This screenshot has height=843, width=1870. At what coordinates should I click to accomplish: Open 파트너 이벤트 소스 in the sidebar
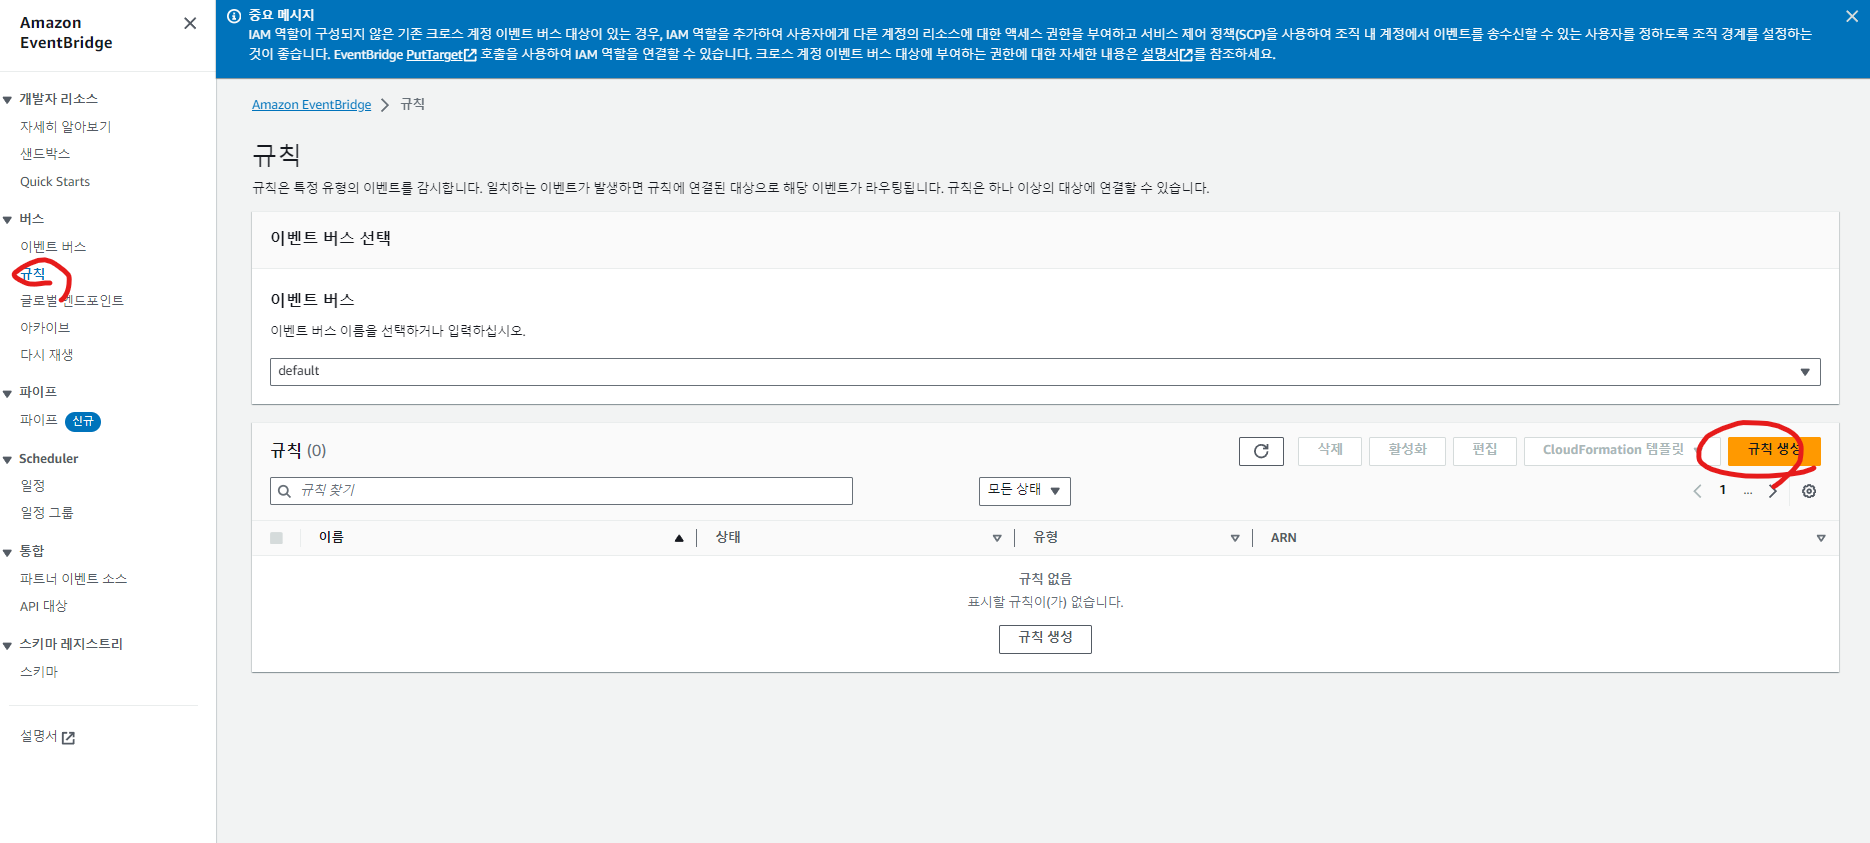coord(74,579)
